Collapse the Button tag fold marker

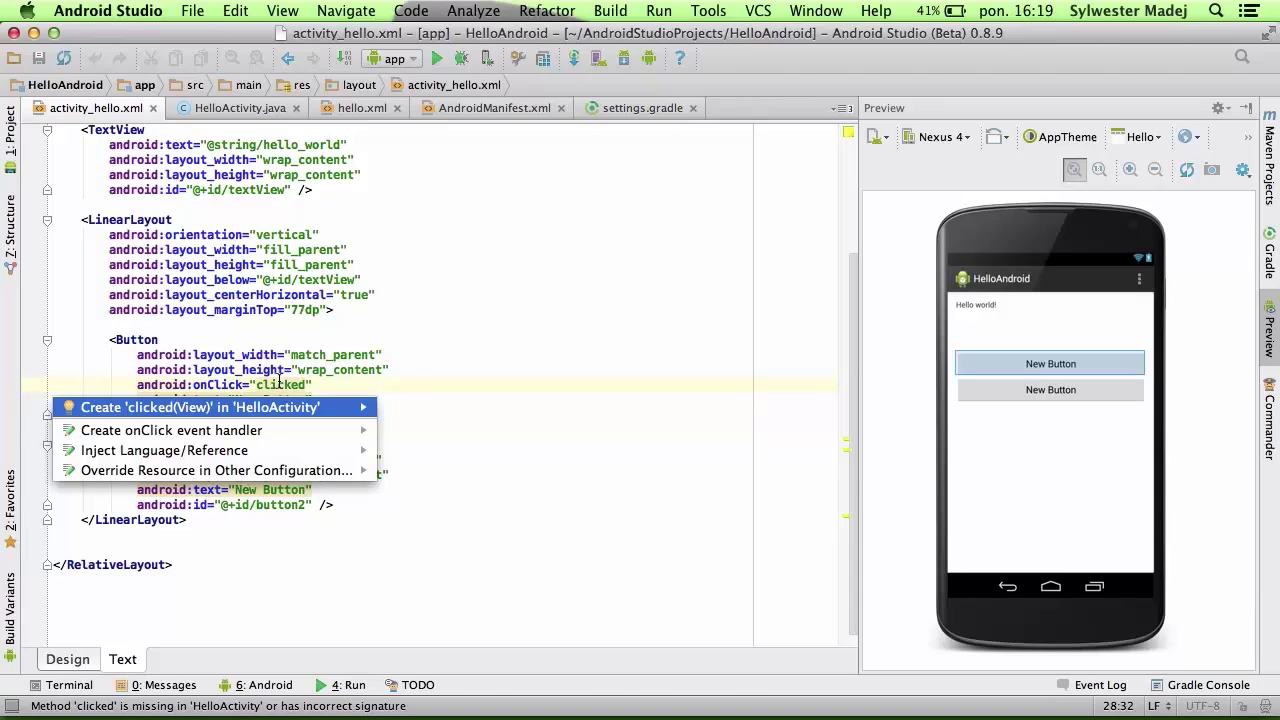pyautogui.click(x=47, y=340)
